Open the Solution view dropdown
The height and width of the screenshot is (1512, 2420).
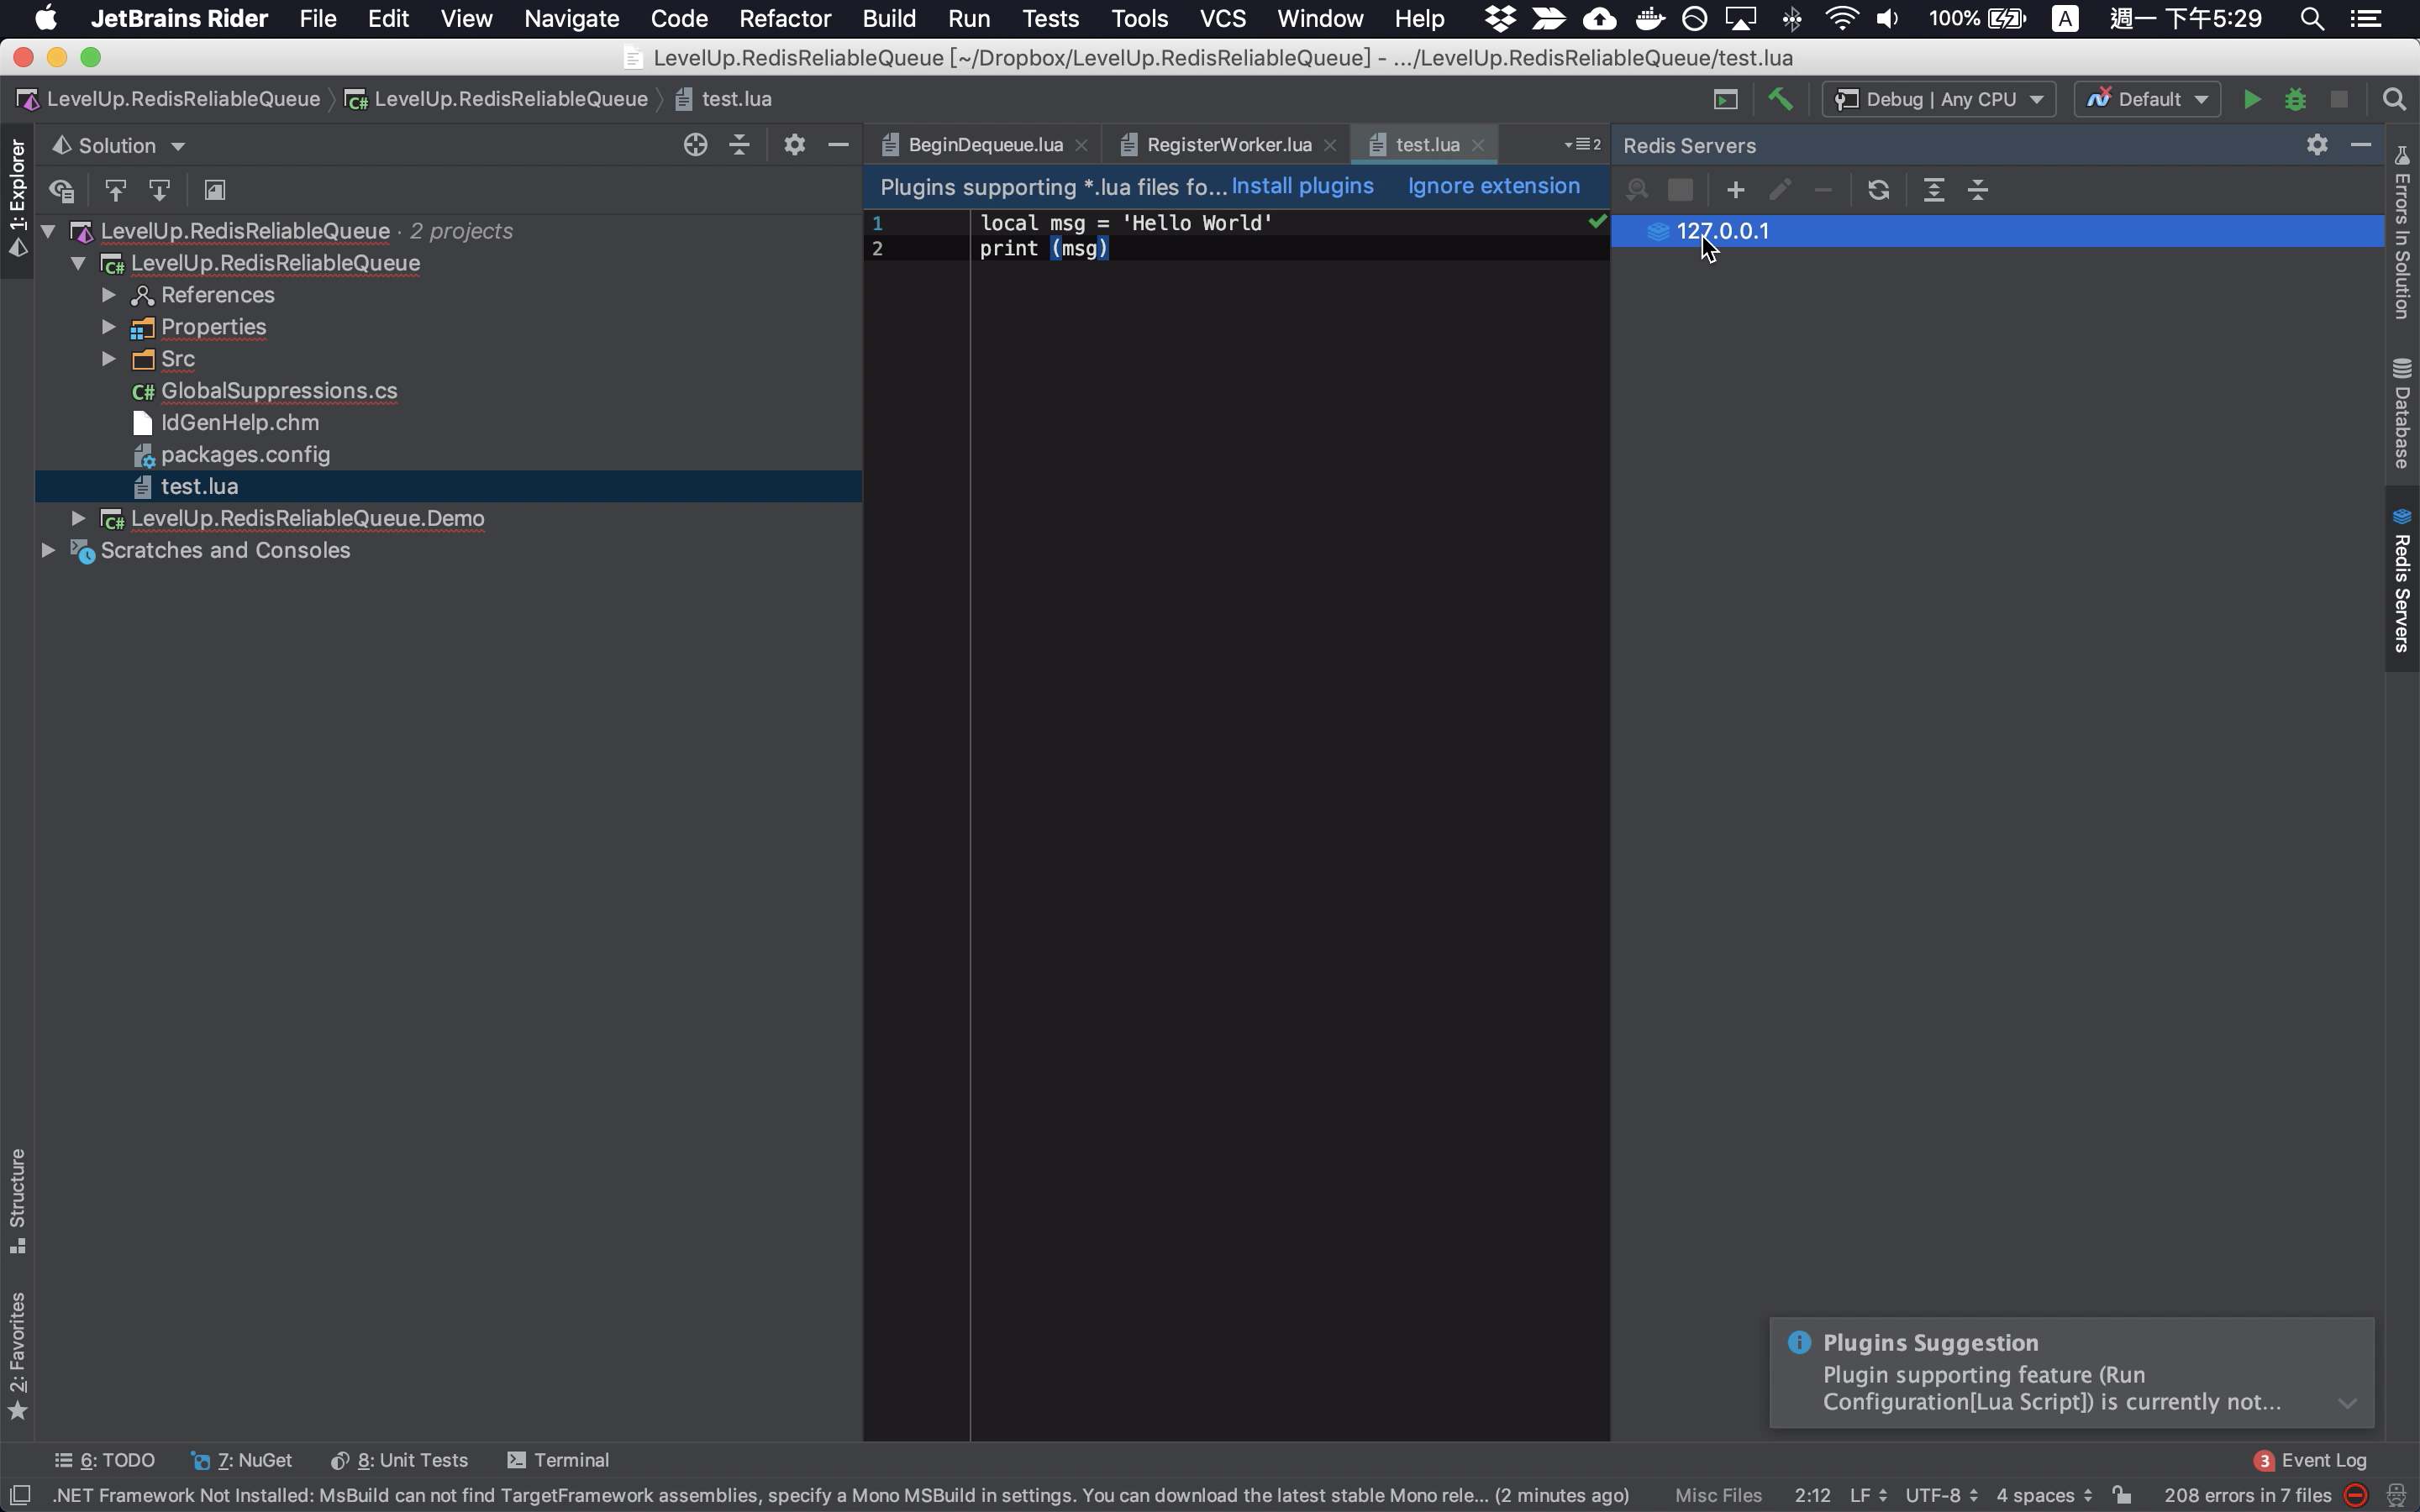click(x=119, y=145)
